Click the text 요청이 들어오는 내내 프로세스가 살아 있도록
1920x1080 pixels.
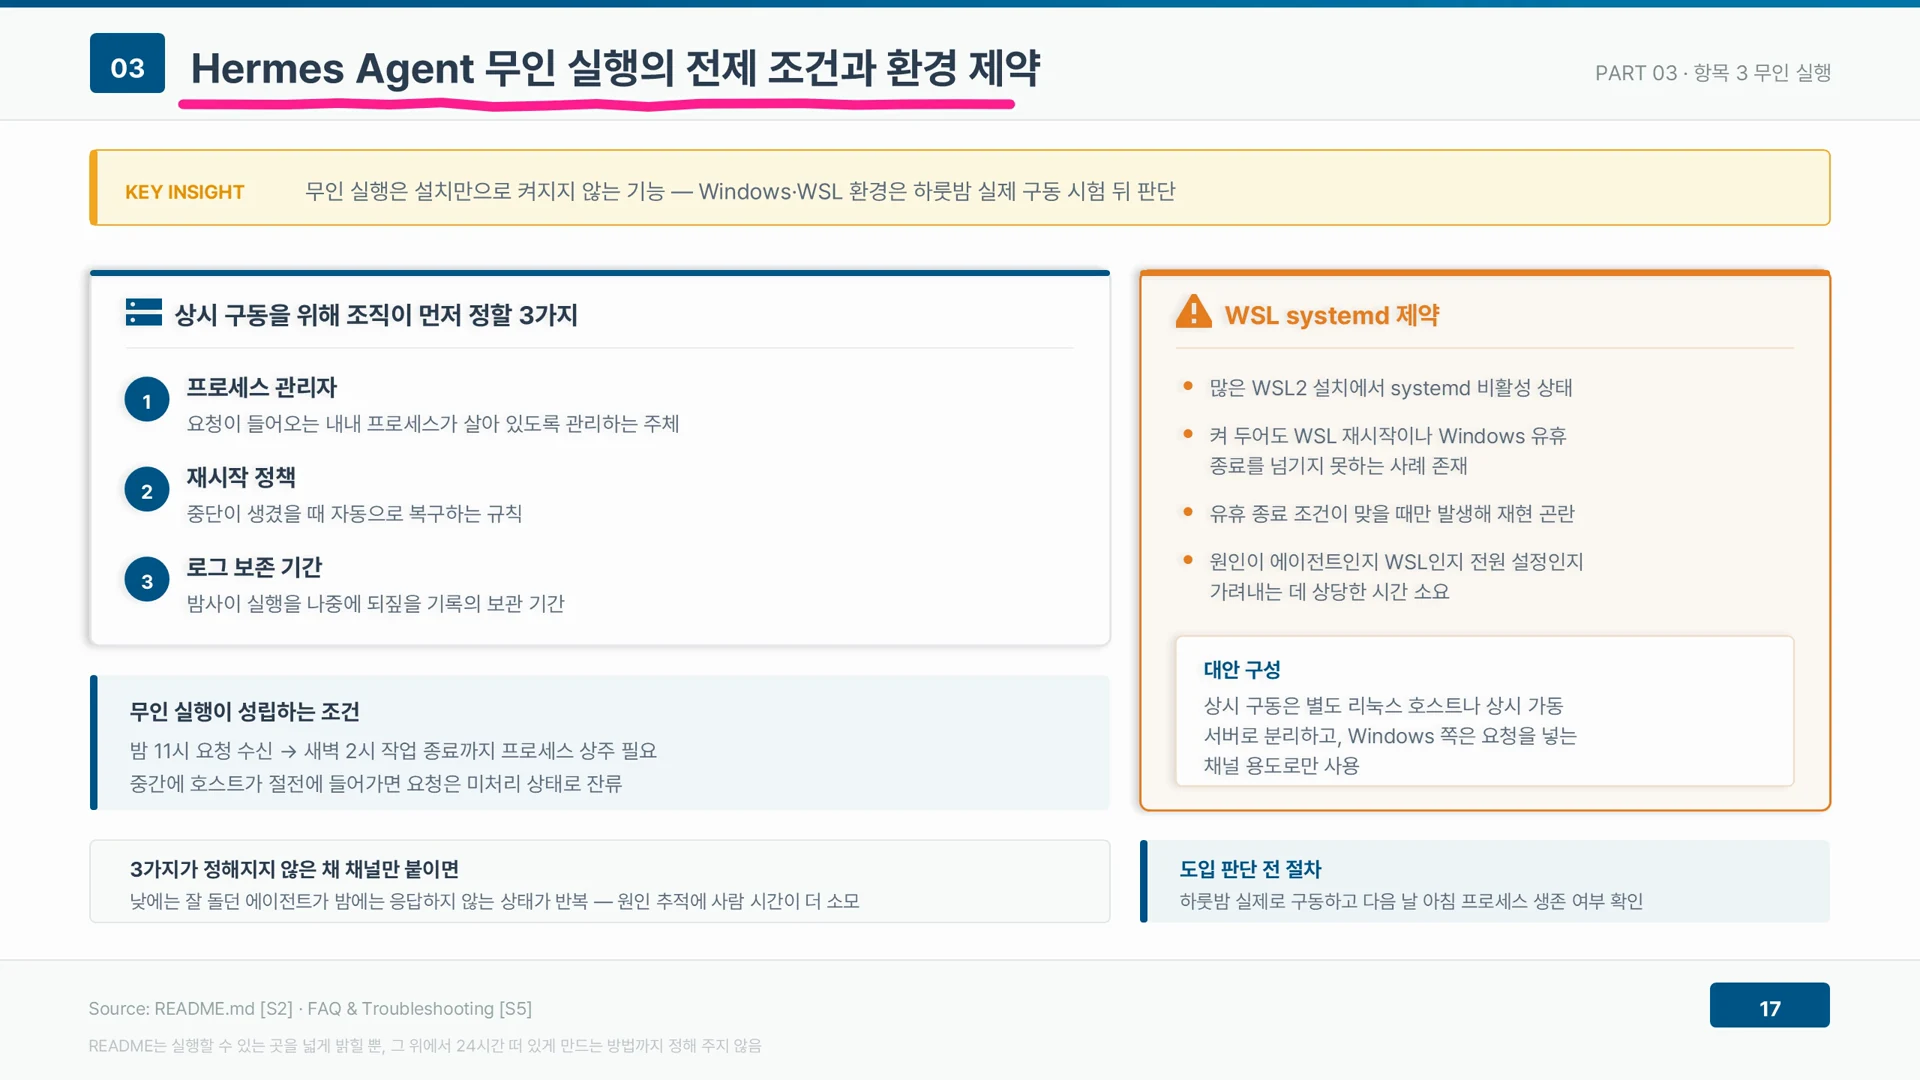point(433,424)
